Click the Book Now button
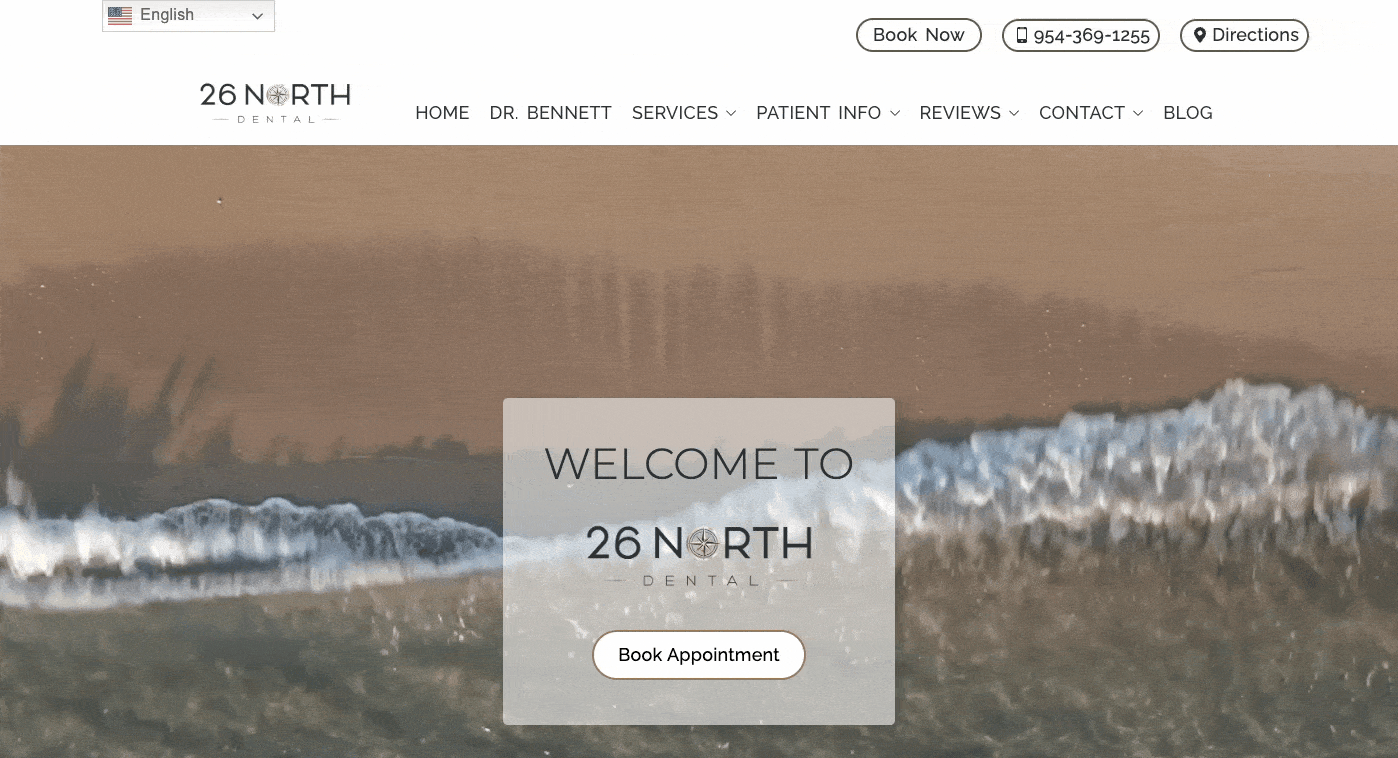The height and width of the screenshot is (758, 1398). point(919,35)
